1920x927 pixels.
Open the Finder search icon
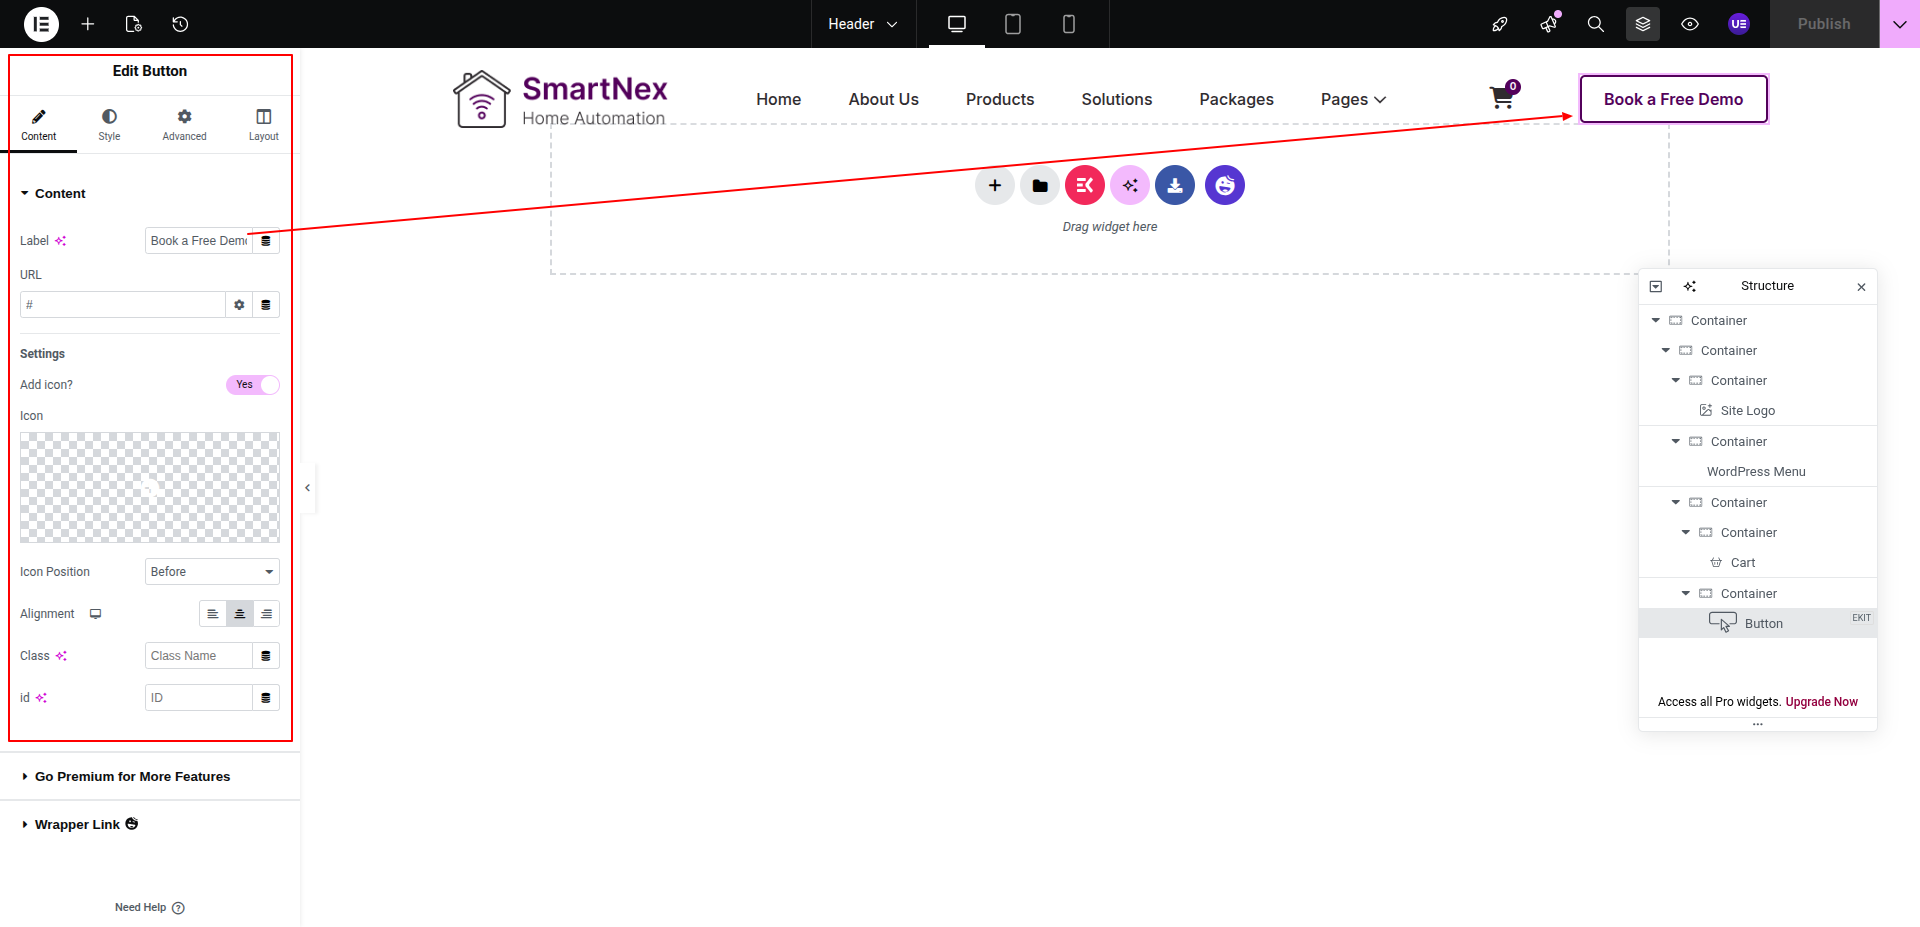coord(1595,24)
